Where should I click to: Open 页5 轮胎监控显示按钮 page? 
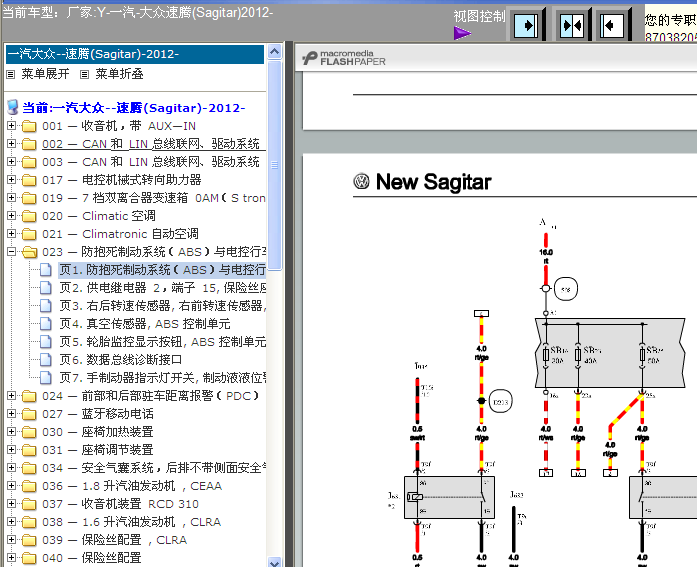click(x=162, y=342)
